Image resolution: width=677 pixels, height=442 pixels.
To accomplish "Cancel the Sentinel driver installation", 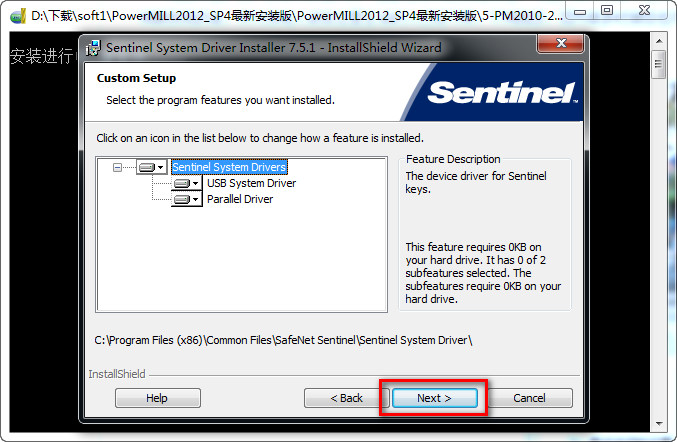I will (529, 398).
